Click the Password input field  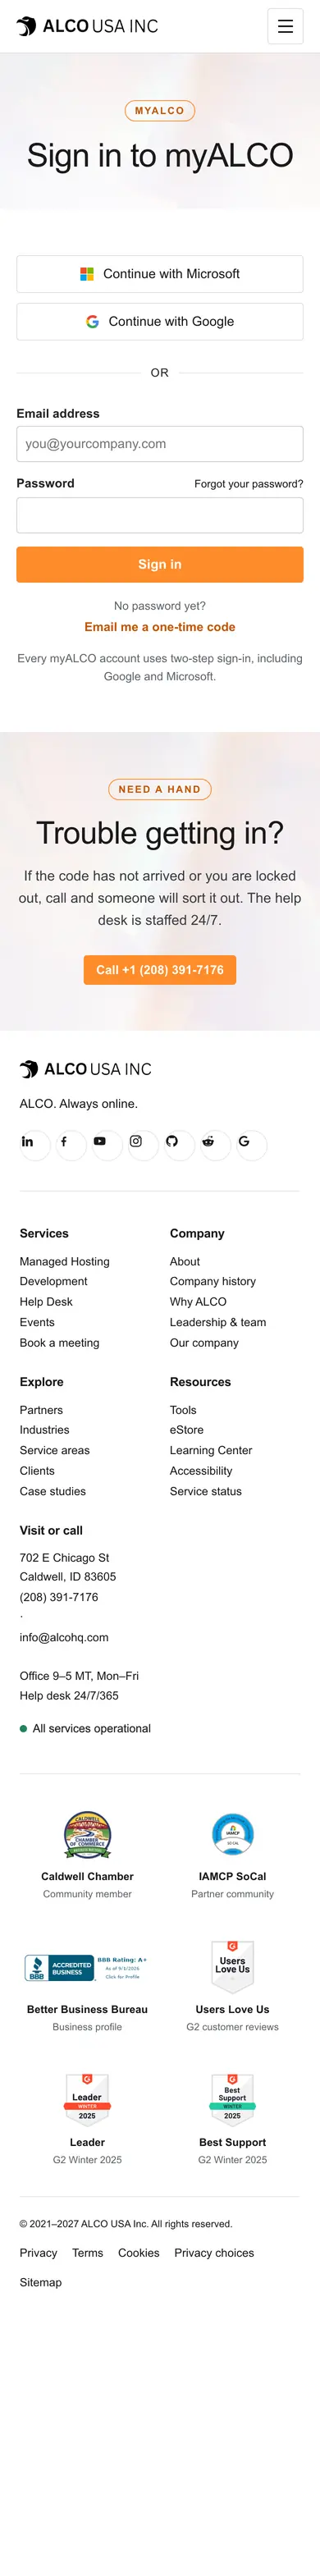pos(160,515)
